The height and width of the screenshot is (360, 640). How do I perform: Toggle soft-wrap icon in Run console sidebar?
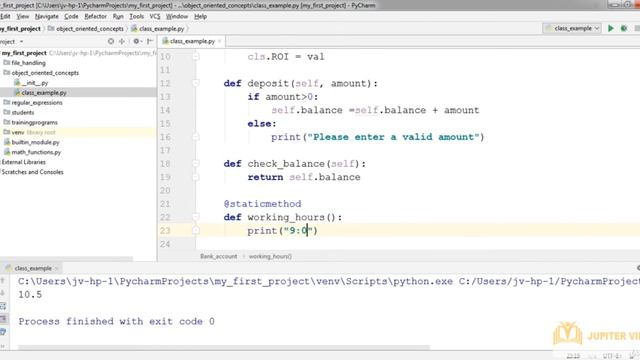point(3,306)
